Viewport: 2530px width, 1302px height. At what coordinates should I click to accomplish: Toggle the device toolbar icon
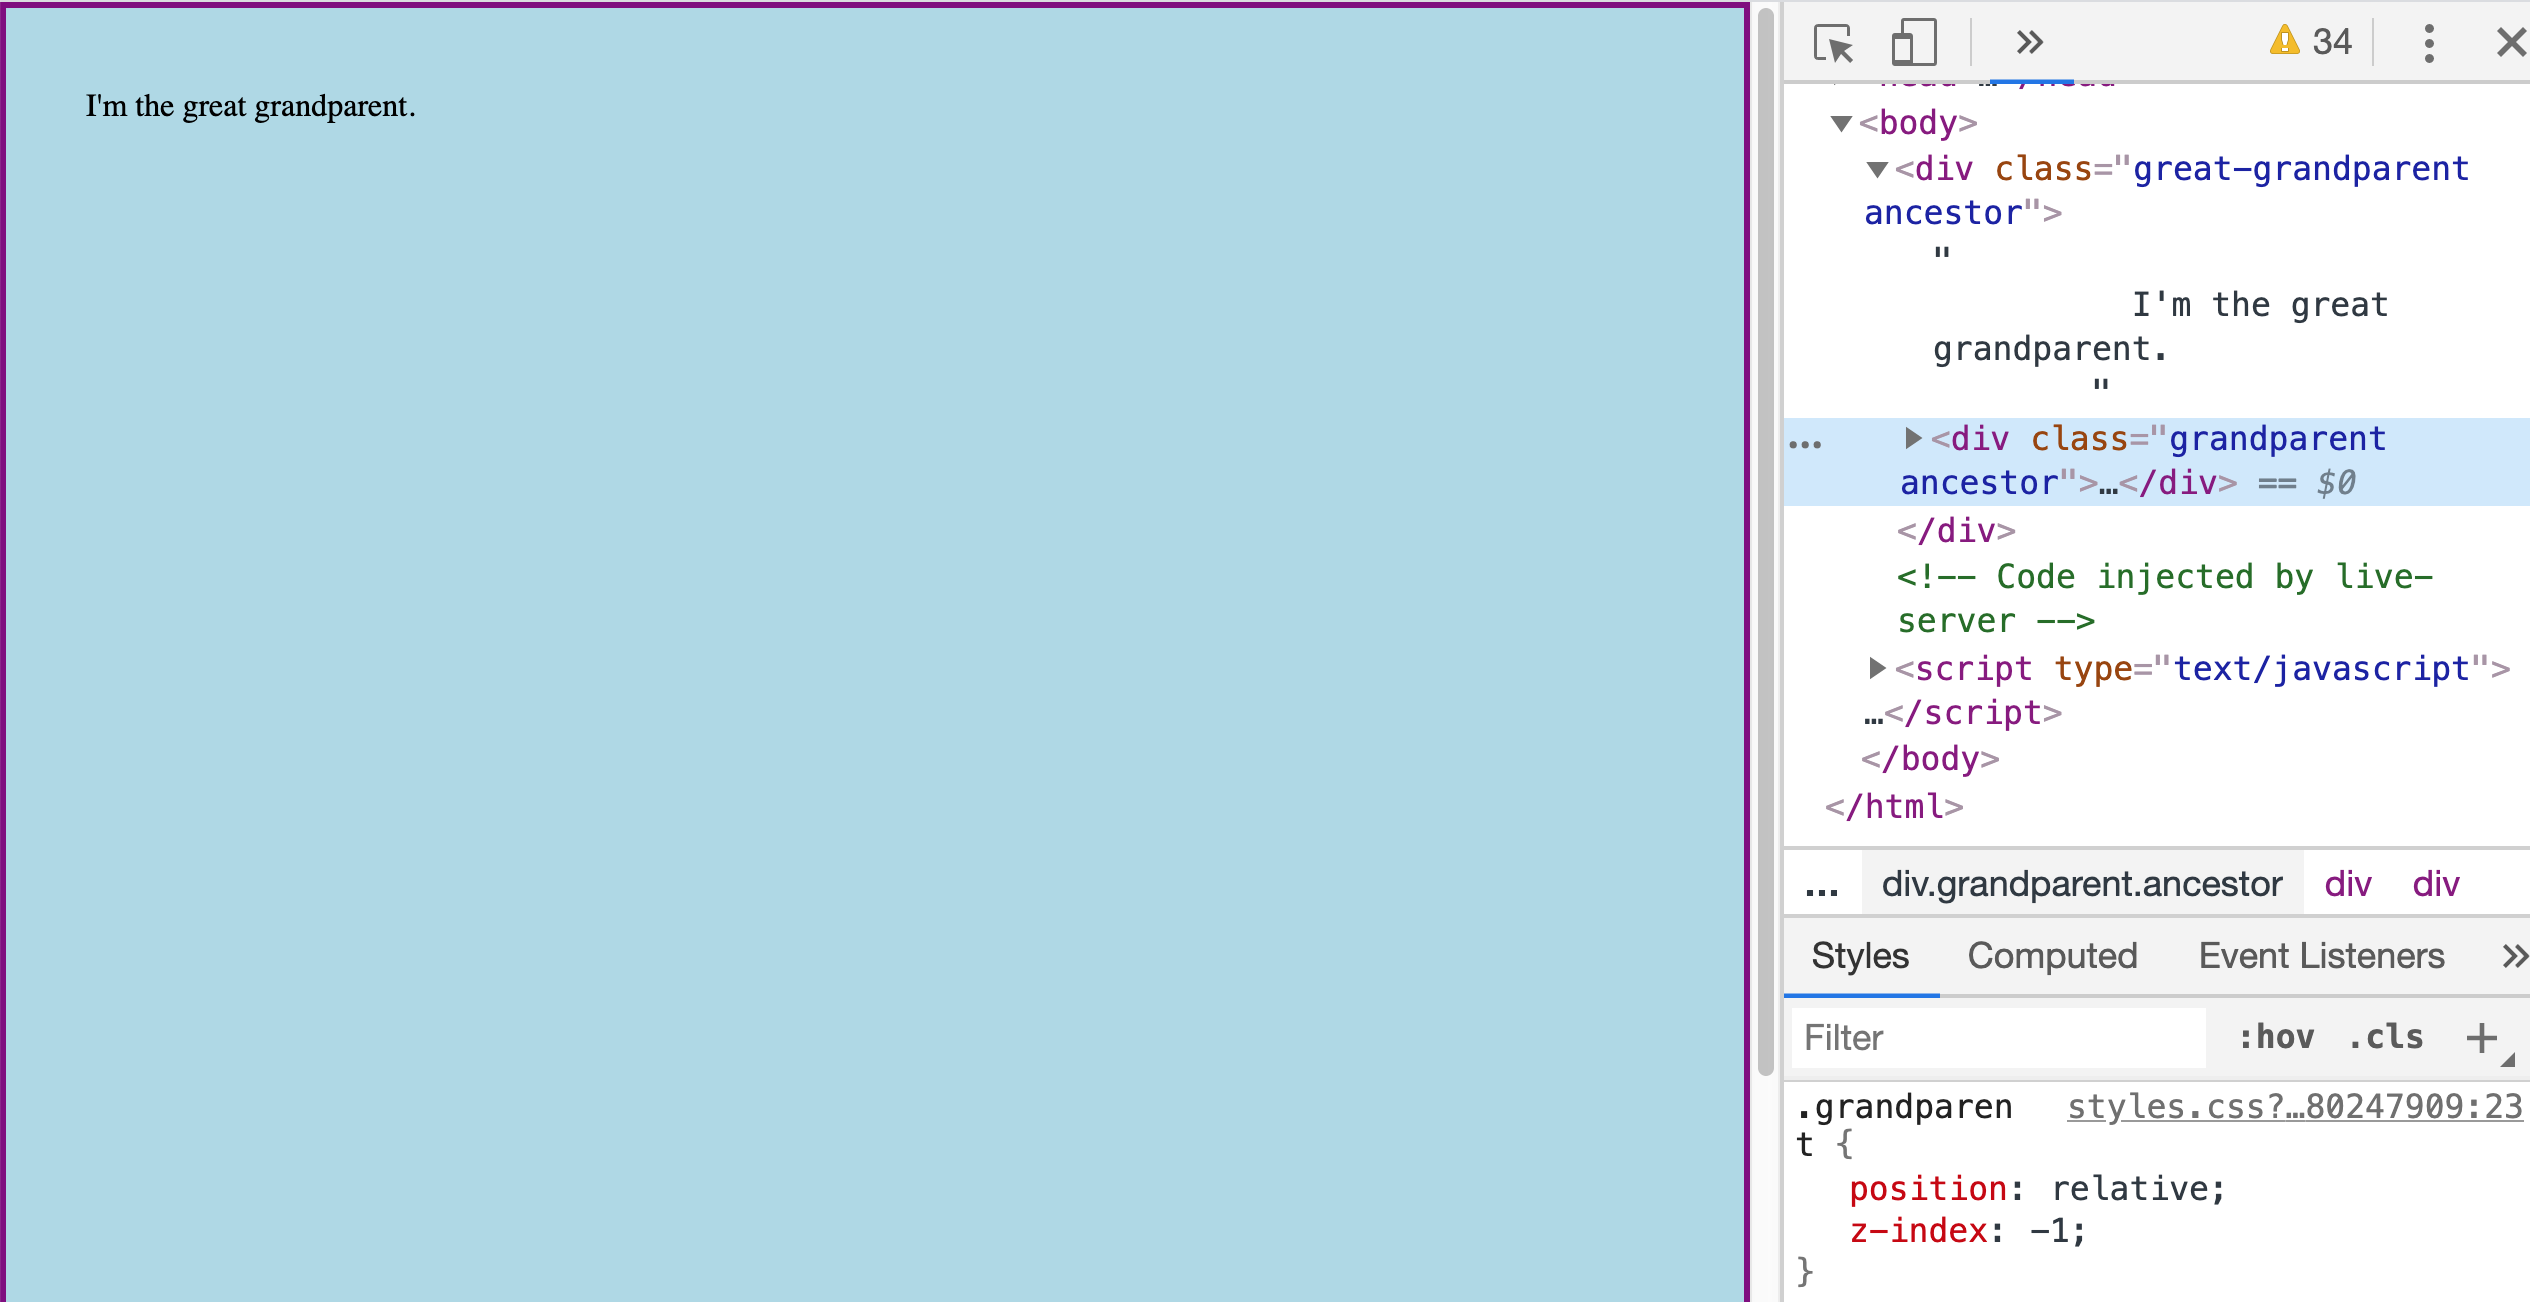pos(1913,43)
